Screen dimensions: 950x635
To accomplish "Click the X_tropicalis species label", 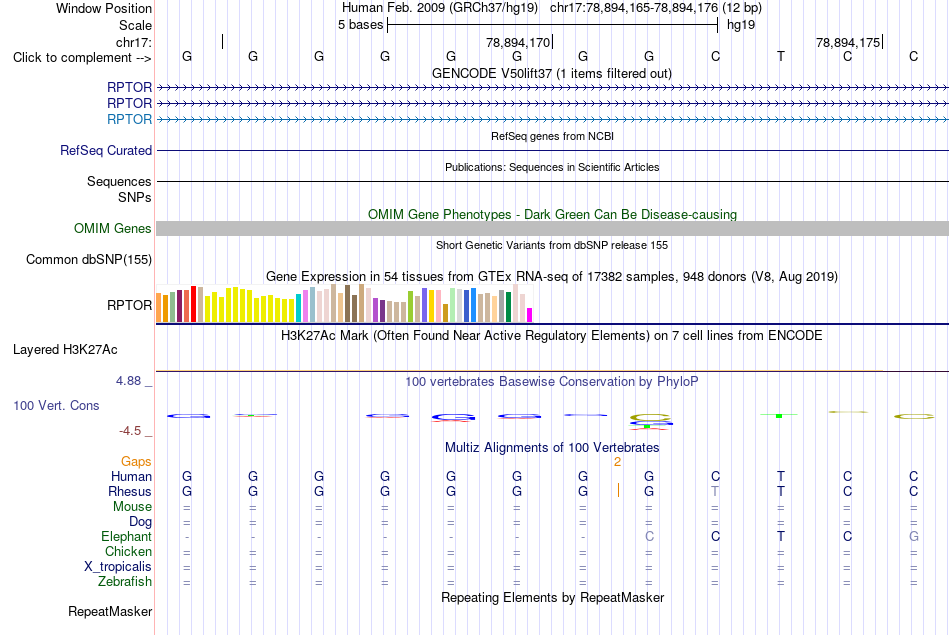I will pos(118,567).
